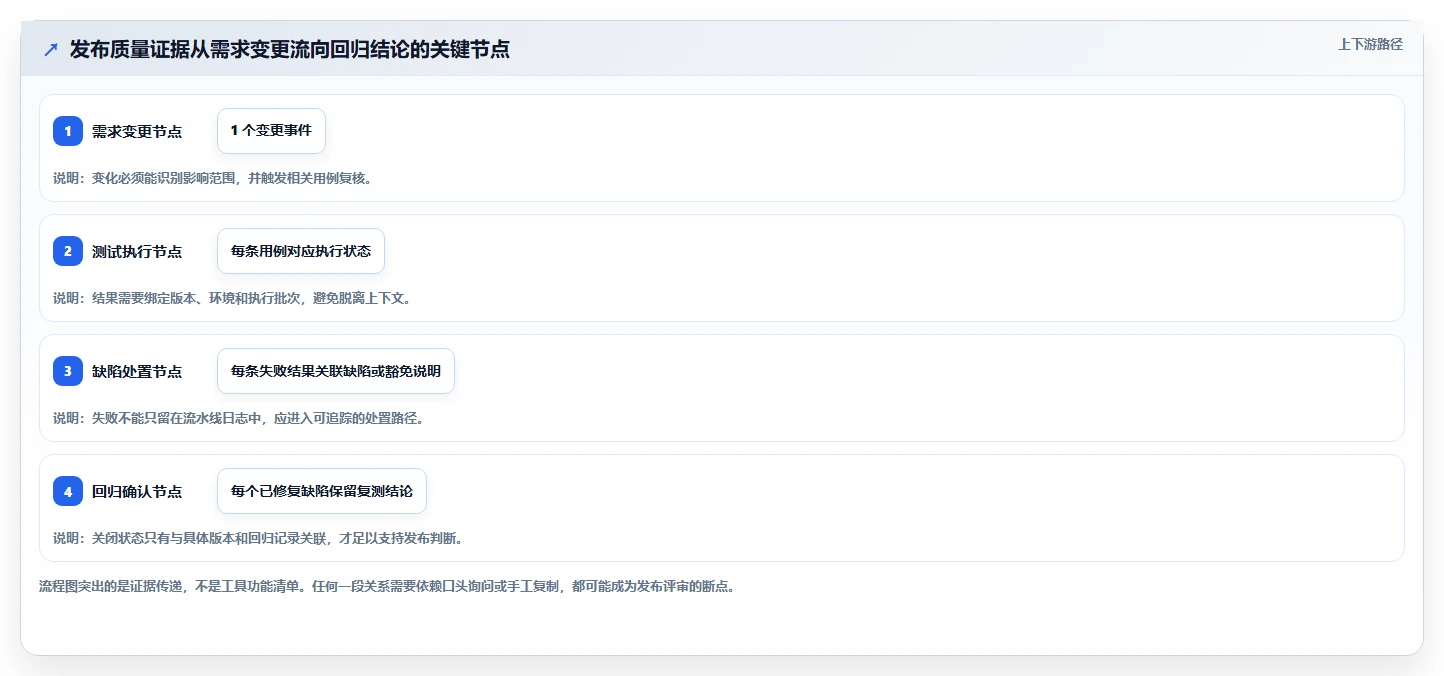
Task: Click the '测试执行节点' heading
Action: click(137, 251)
